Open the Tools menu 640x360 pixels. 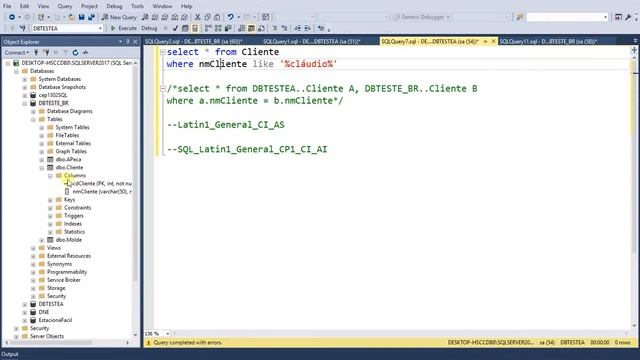tap(138, 6)
